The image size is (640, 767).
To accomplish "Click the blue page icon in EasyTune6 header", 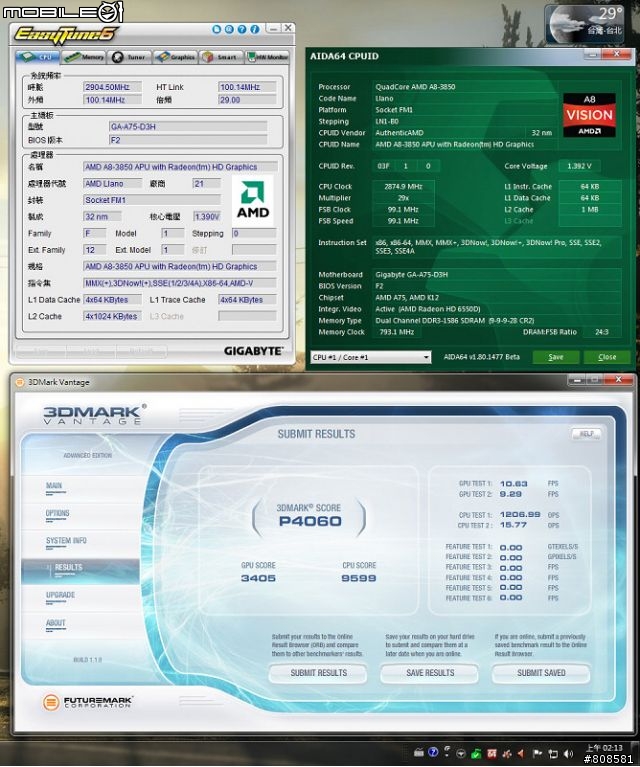I will [x=216, y=29].
